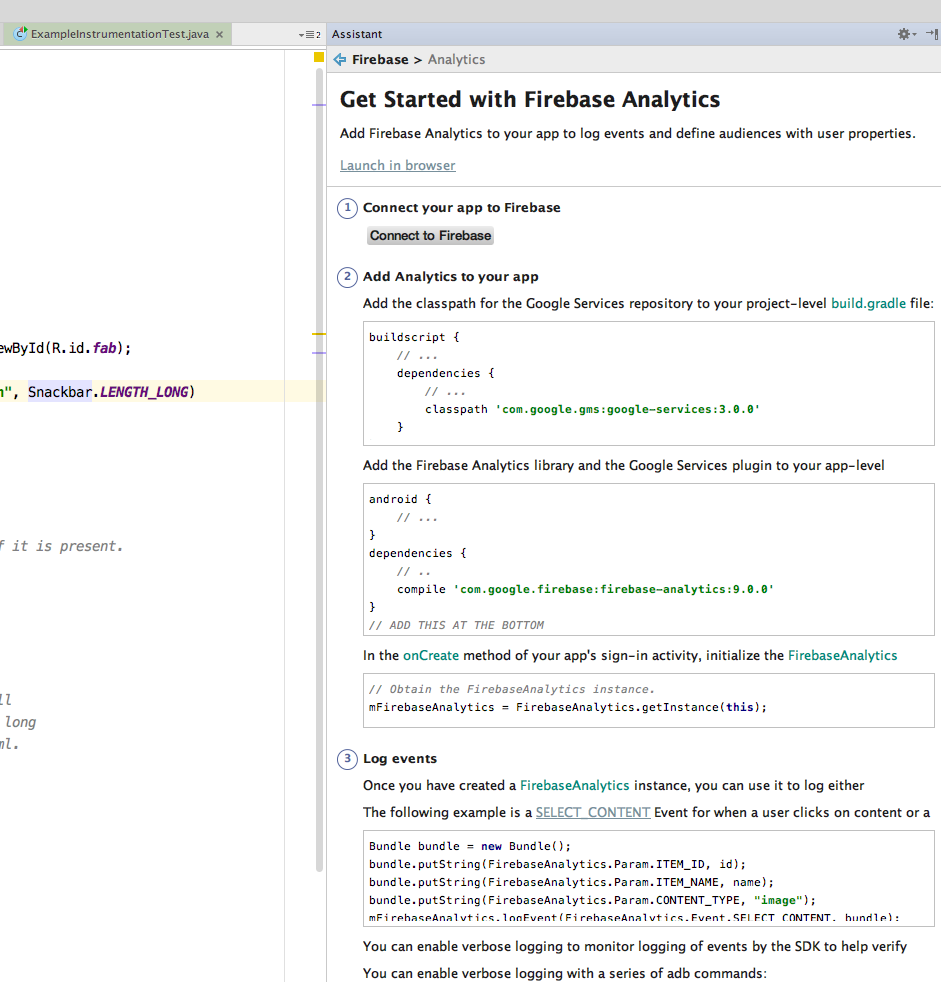Click the back arrow beside Firebase
Image resolution: width=941 pixels, height=982 pixels.
pos(340,60)
